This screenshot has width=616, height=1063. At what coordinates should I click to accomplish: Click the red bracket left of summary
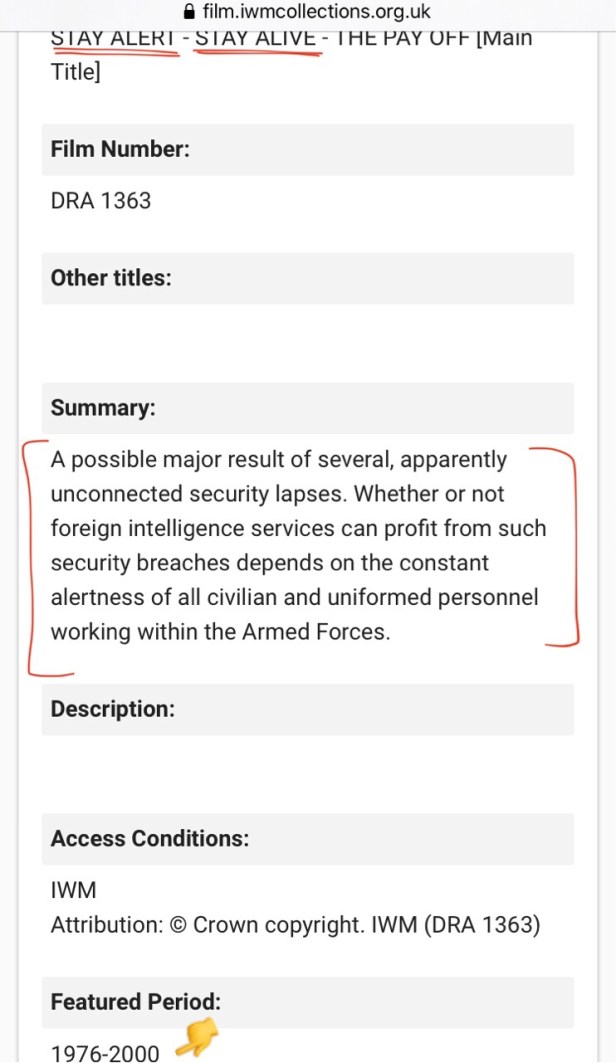(x=30, y=560)
